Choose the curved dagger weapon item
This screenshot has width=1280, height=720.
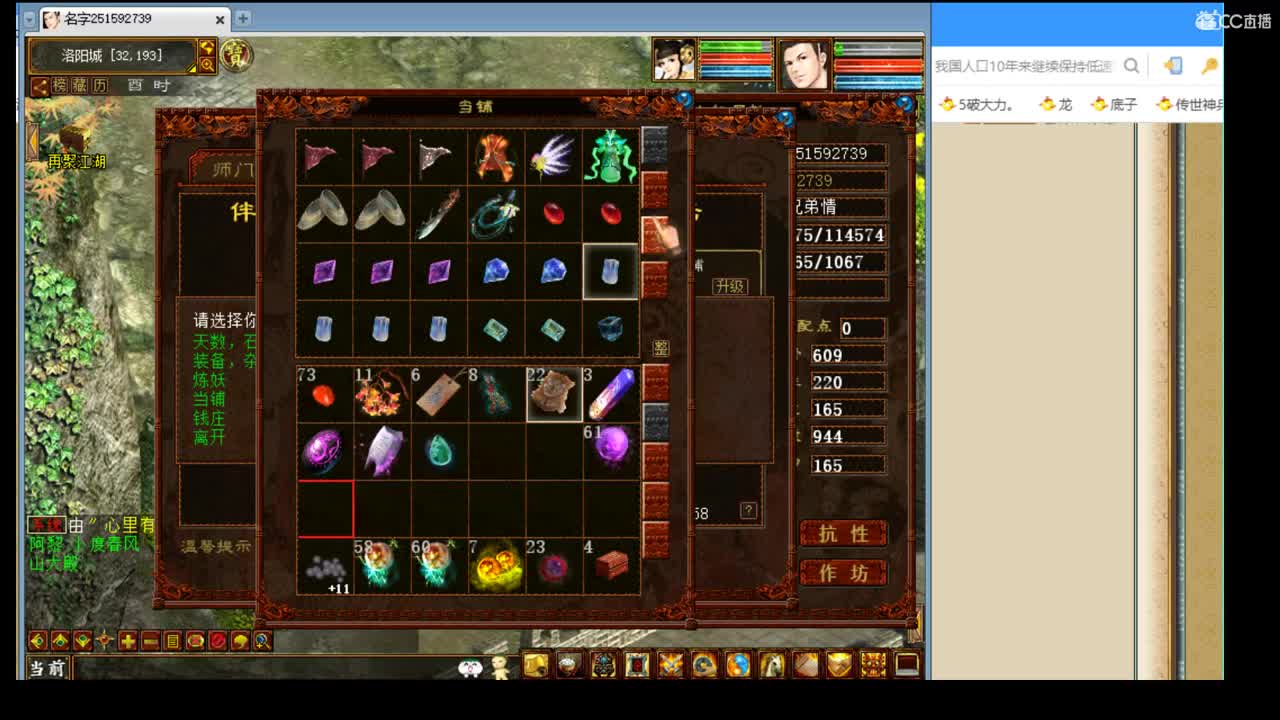coord(439,214)
